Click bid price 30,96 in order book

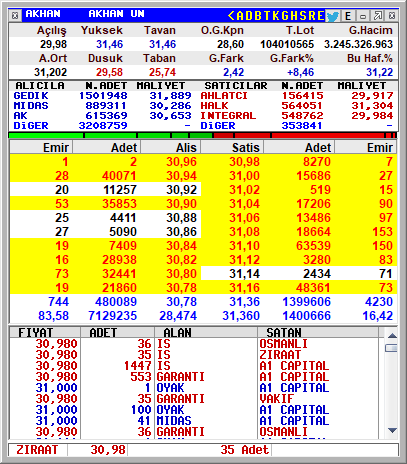pyautogui.click(x=182, y=162)
